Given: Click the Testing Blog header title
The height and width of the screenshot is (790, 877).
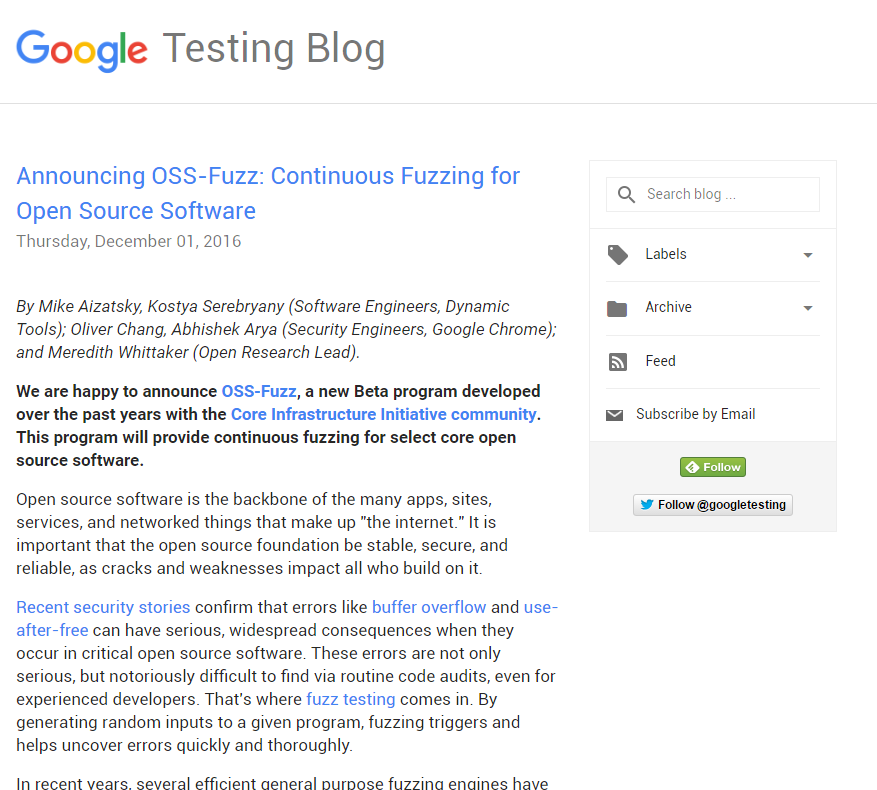Looking at the screenshot, I should click(x=273, y=48).
